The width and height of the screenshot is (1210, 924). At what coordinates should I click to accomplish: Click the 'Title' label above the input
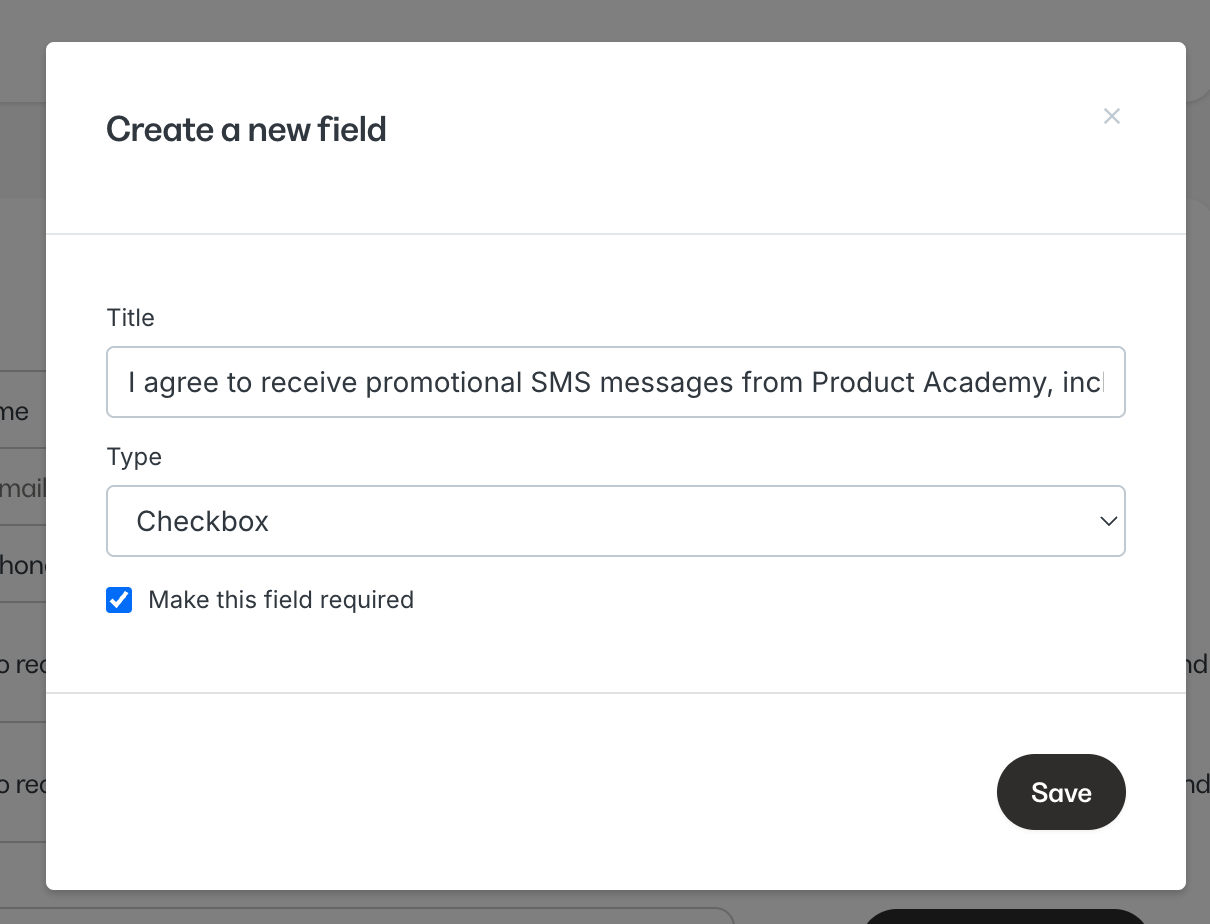pyautogui.click(x=131, y=318)
